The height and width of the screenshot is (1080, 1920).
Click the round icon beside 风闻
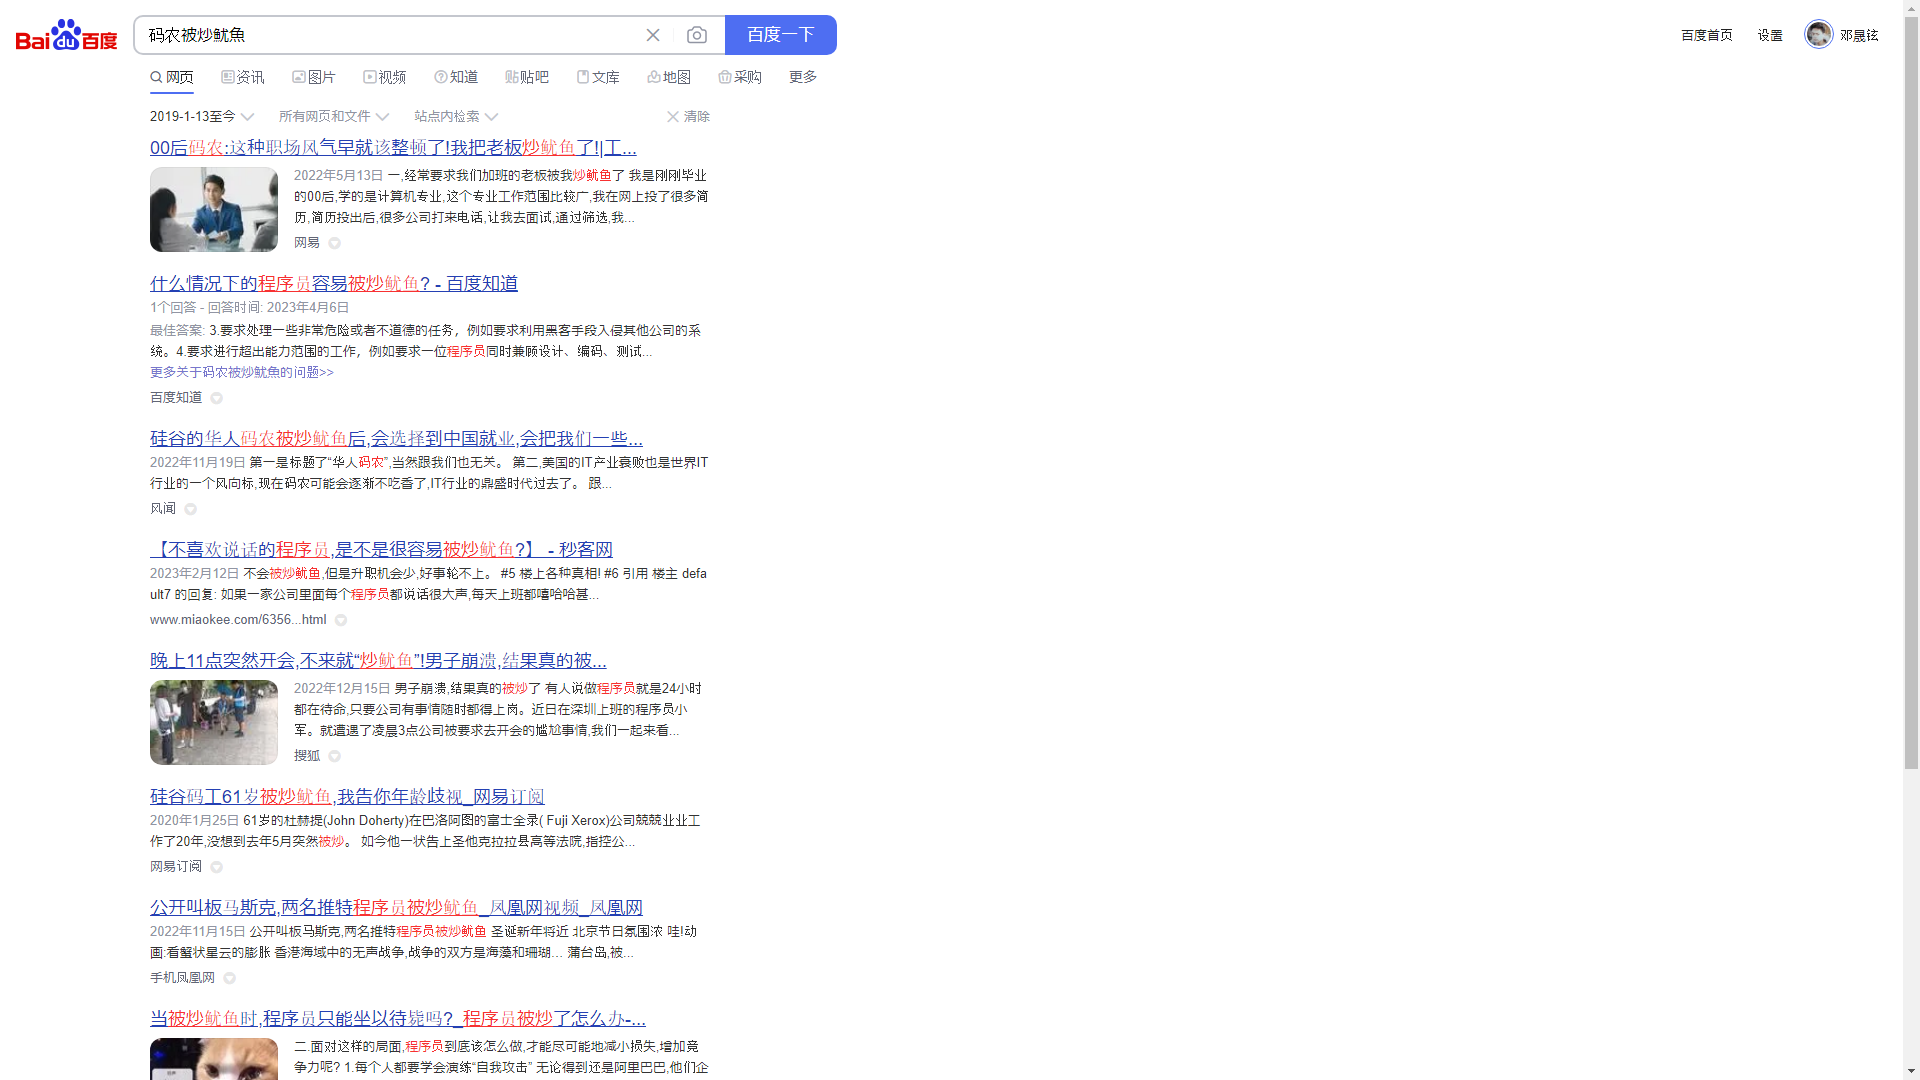pyautogui.click(x=191, y=509)
